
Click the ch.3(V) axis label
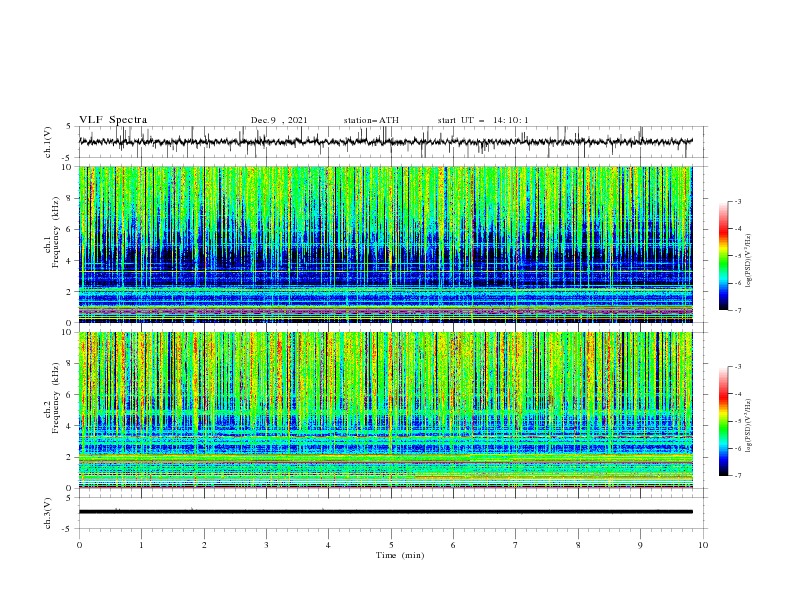[48, 513]
